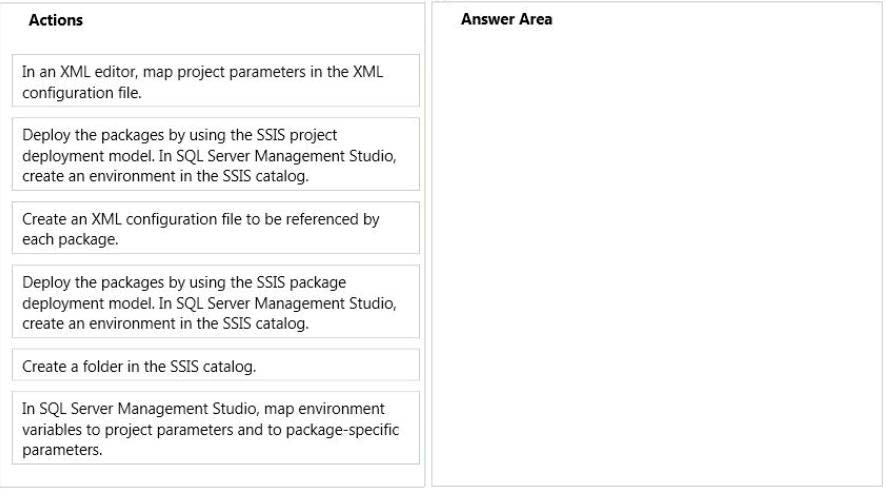Click the words 'XML configuration file.' in first action

[x=202, y=82]
